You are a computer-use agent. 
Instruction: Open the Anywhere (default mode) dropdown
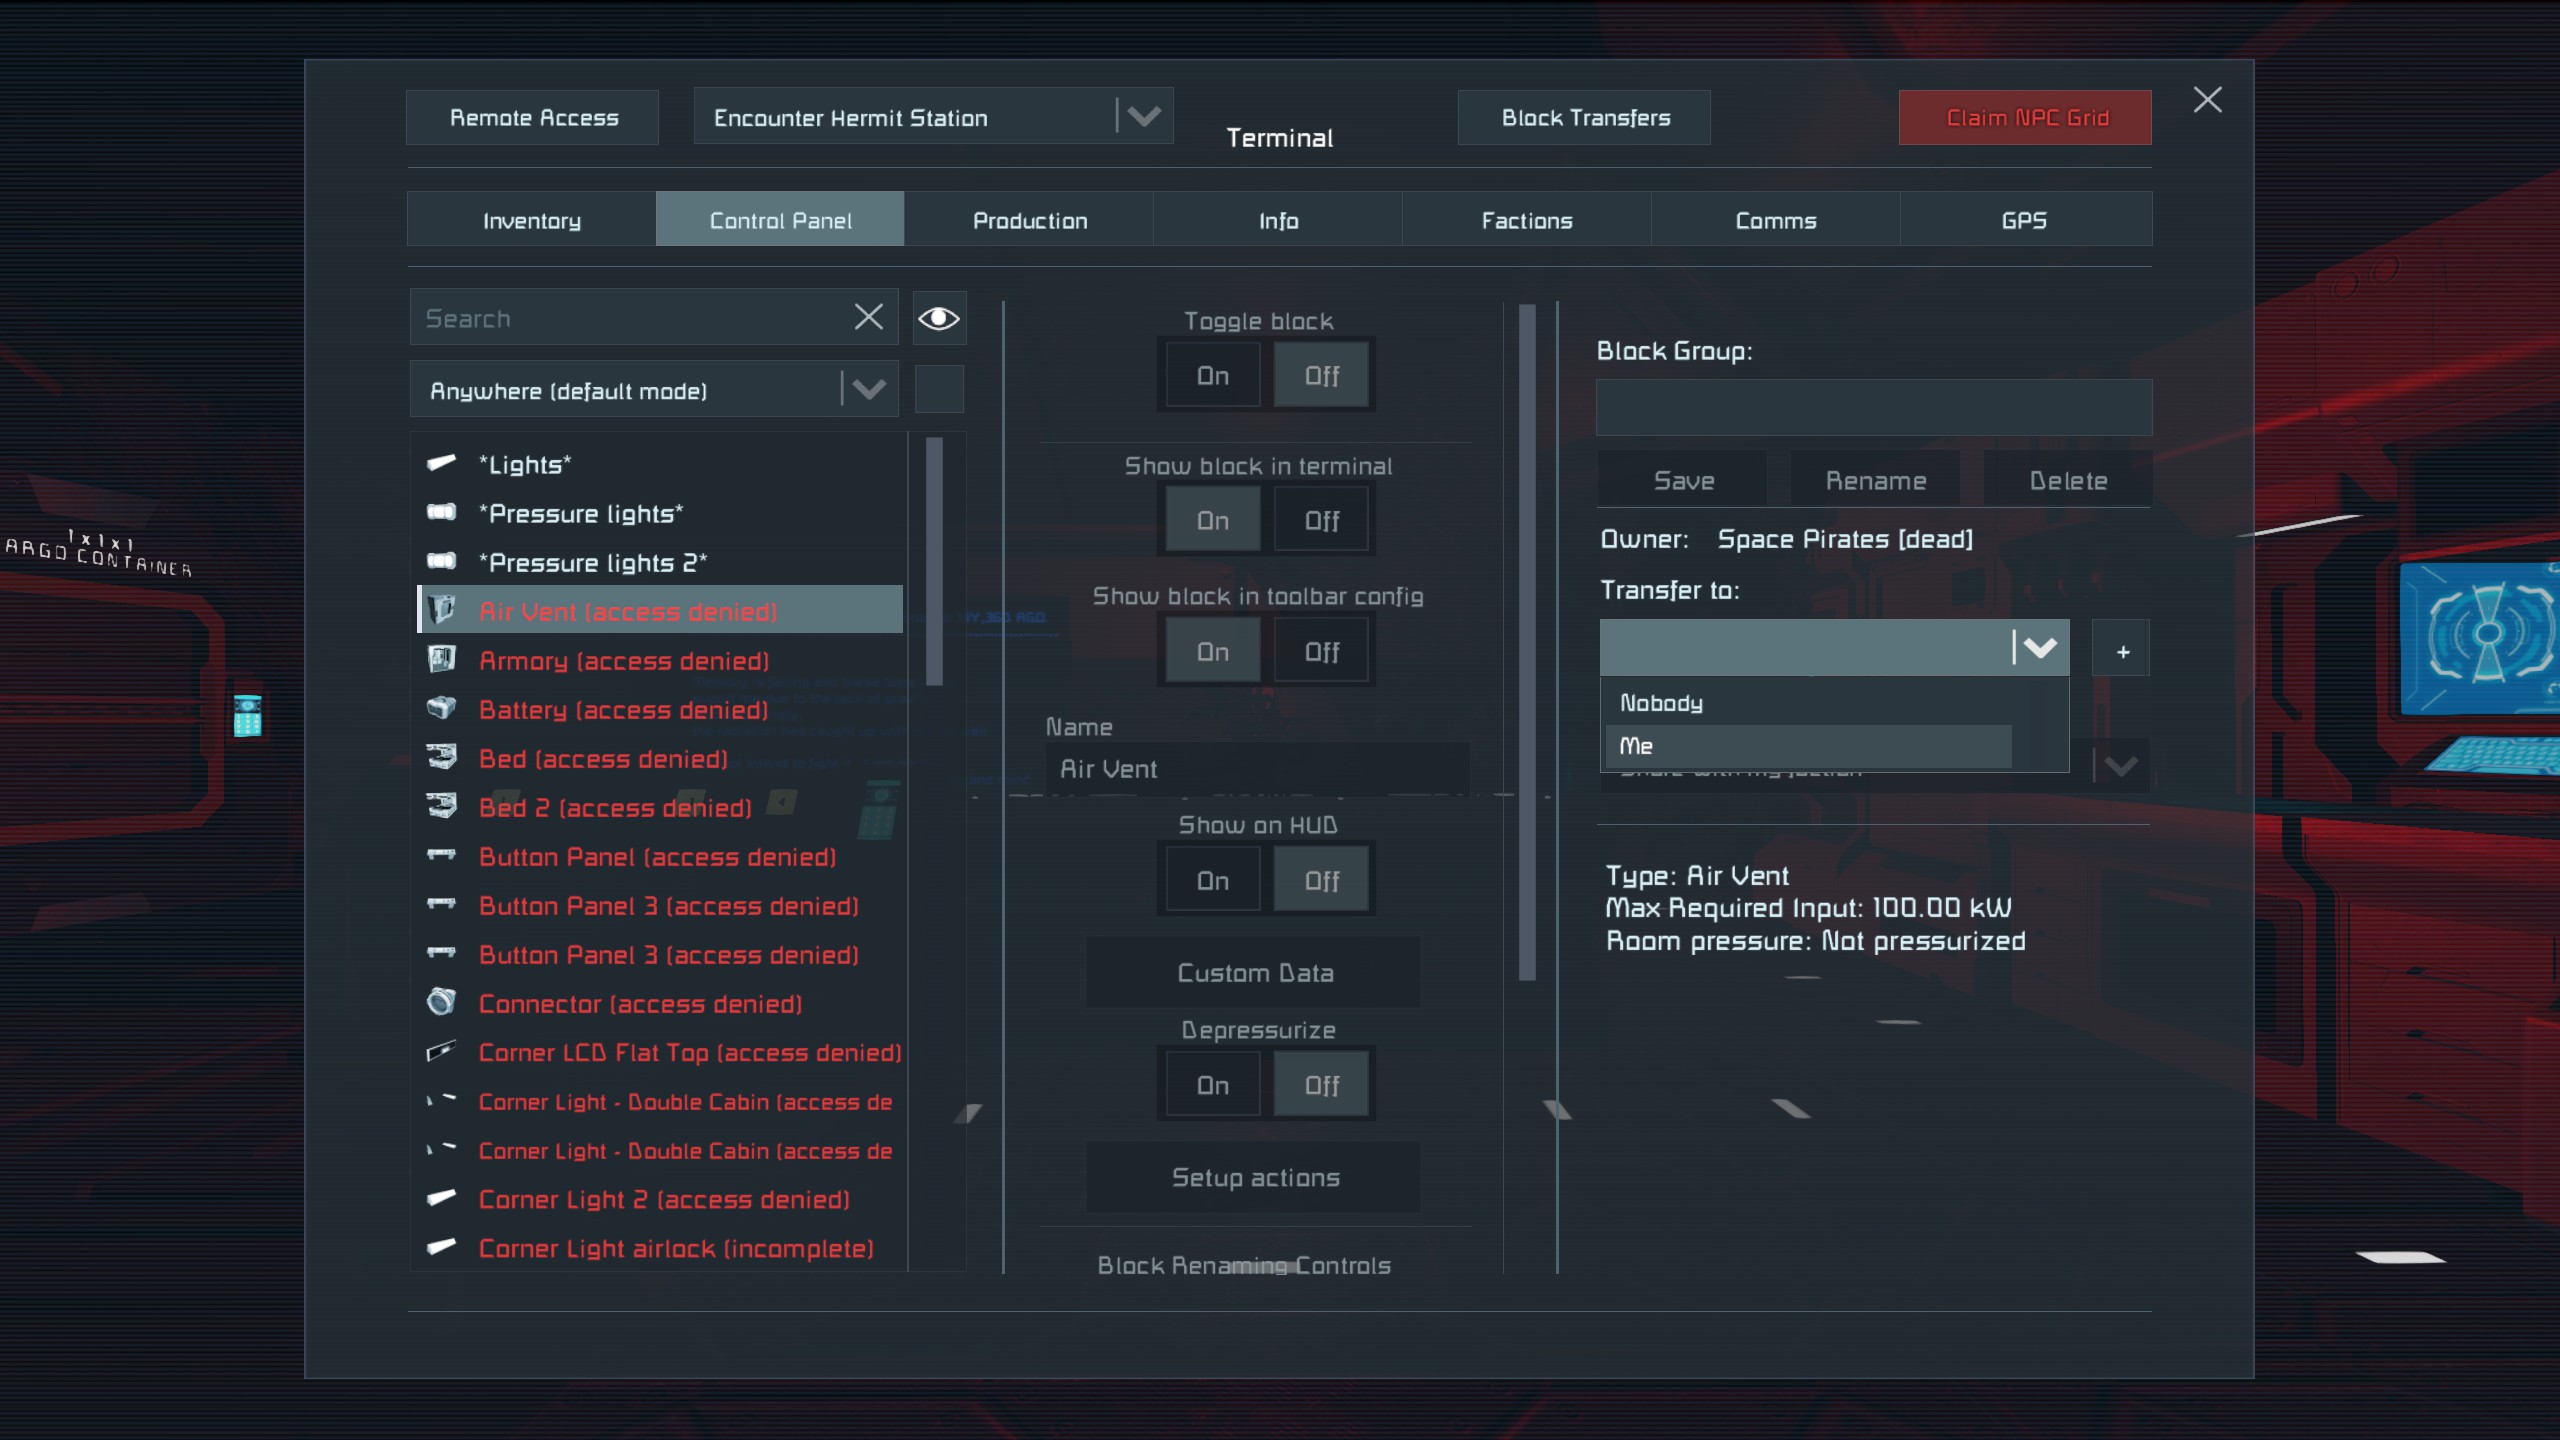point(867,389)
